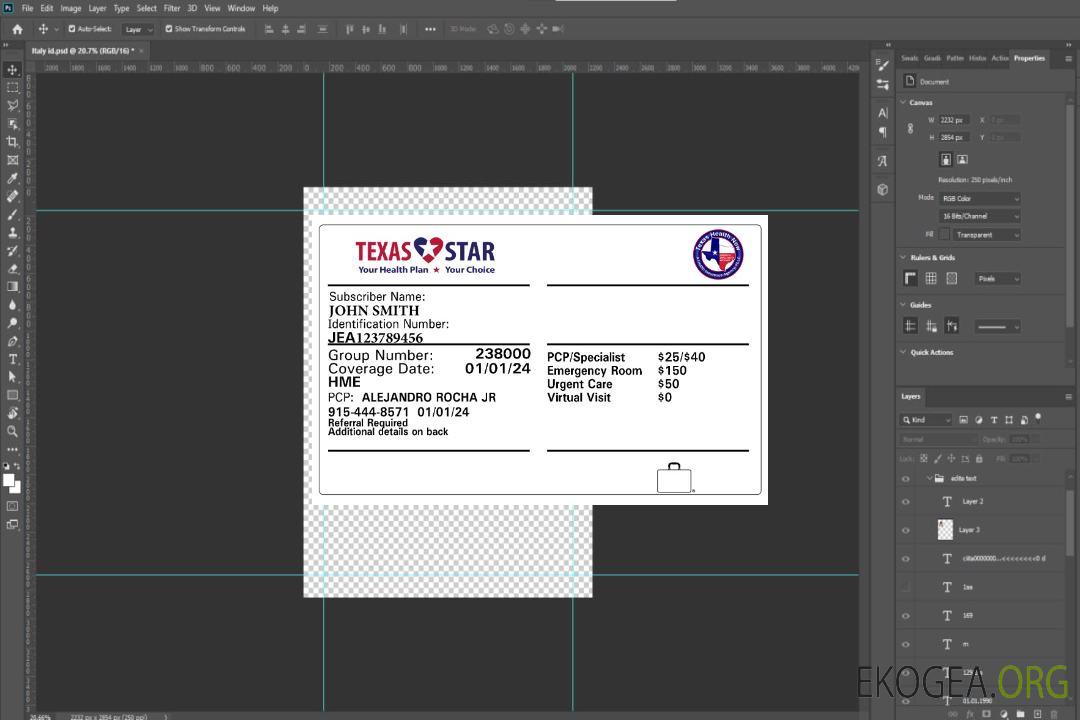Toggle the rulers icon in Rulers & Grids
This screenshot has height=720, width=1080.
[910, 278]
